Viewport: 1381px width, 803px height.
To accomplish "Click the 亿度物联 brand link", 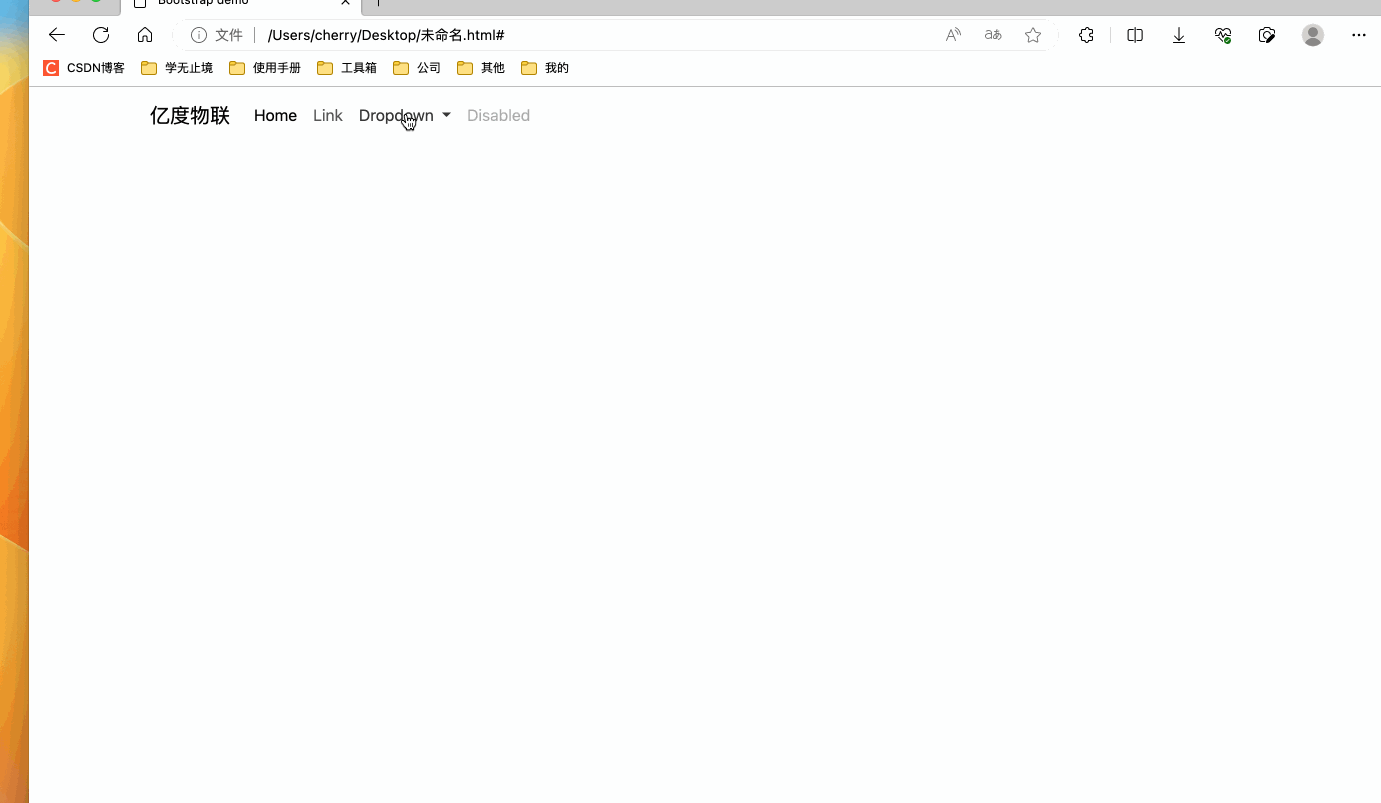I will click(190, 116).
